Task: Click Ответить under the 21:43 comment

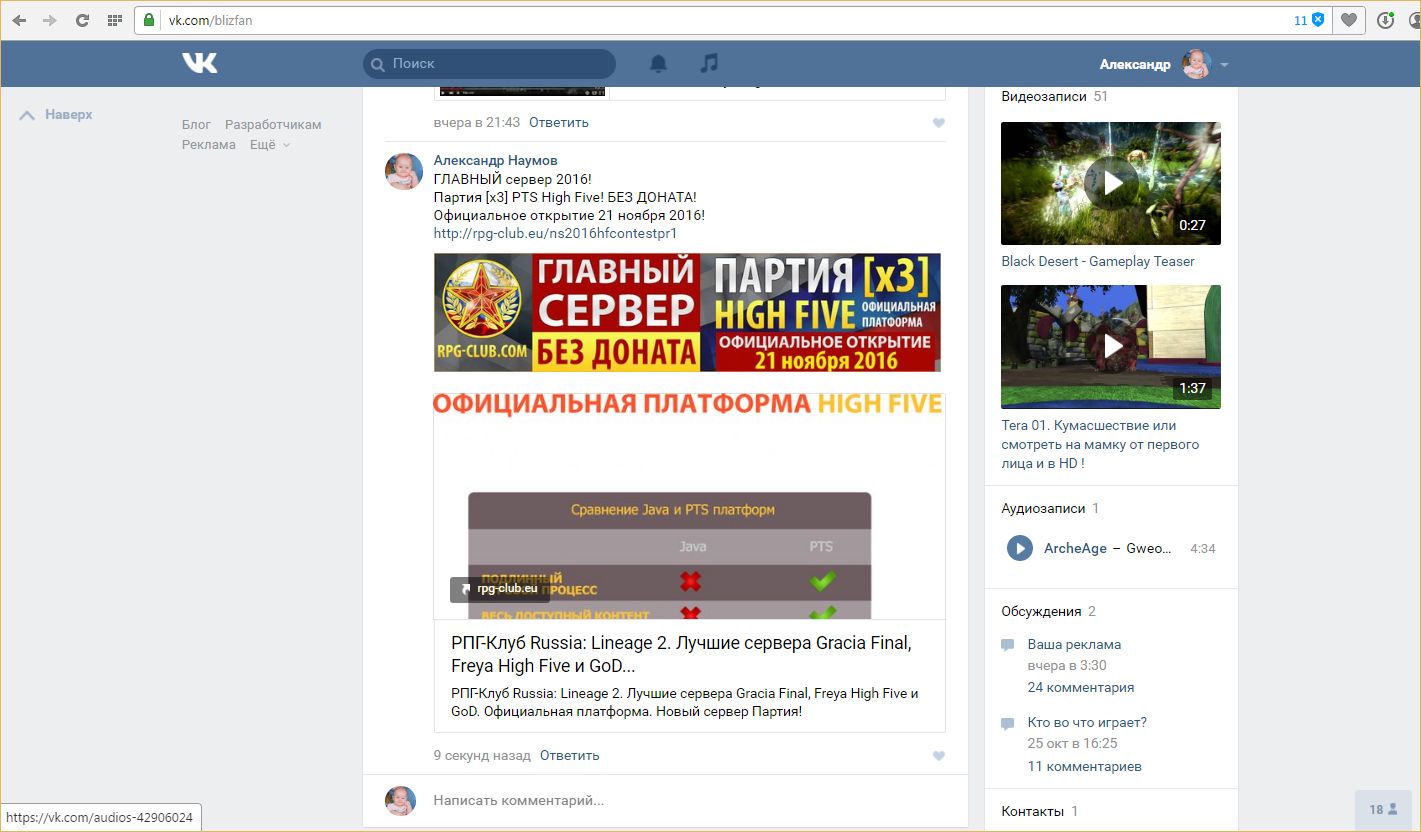Action: pos(559,122)
